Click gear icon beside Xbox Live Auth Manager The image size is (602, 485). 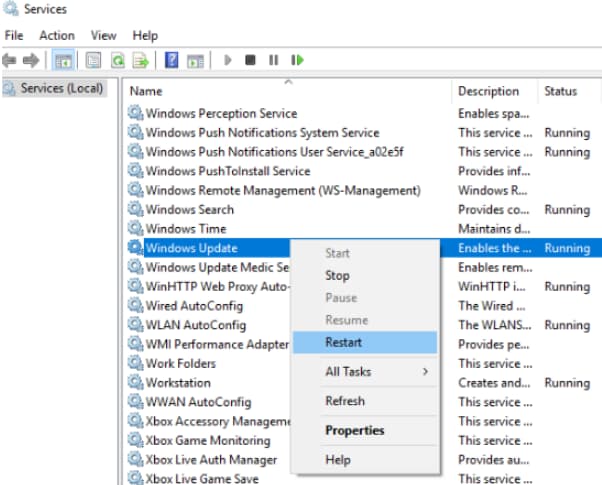135,459
